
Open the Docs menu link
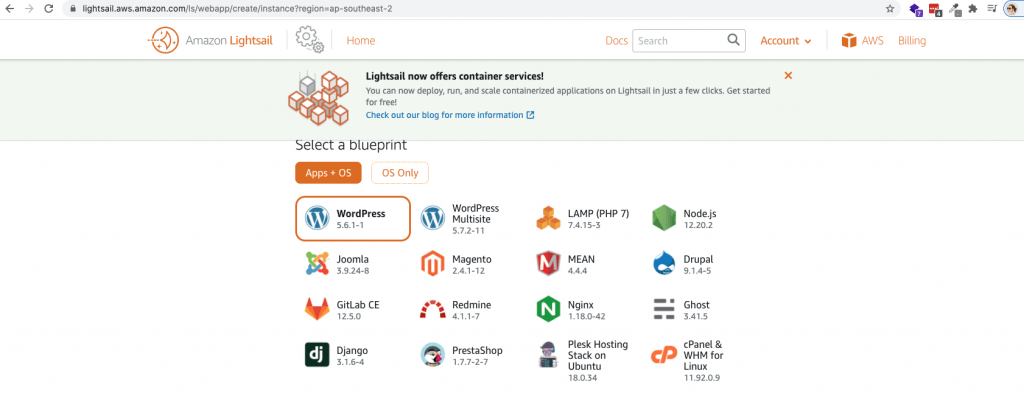click(616, 41)
